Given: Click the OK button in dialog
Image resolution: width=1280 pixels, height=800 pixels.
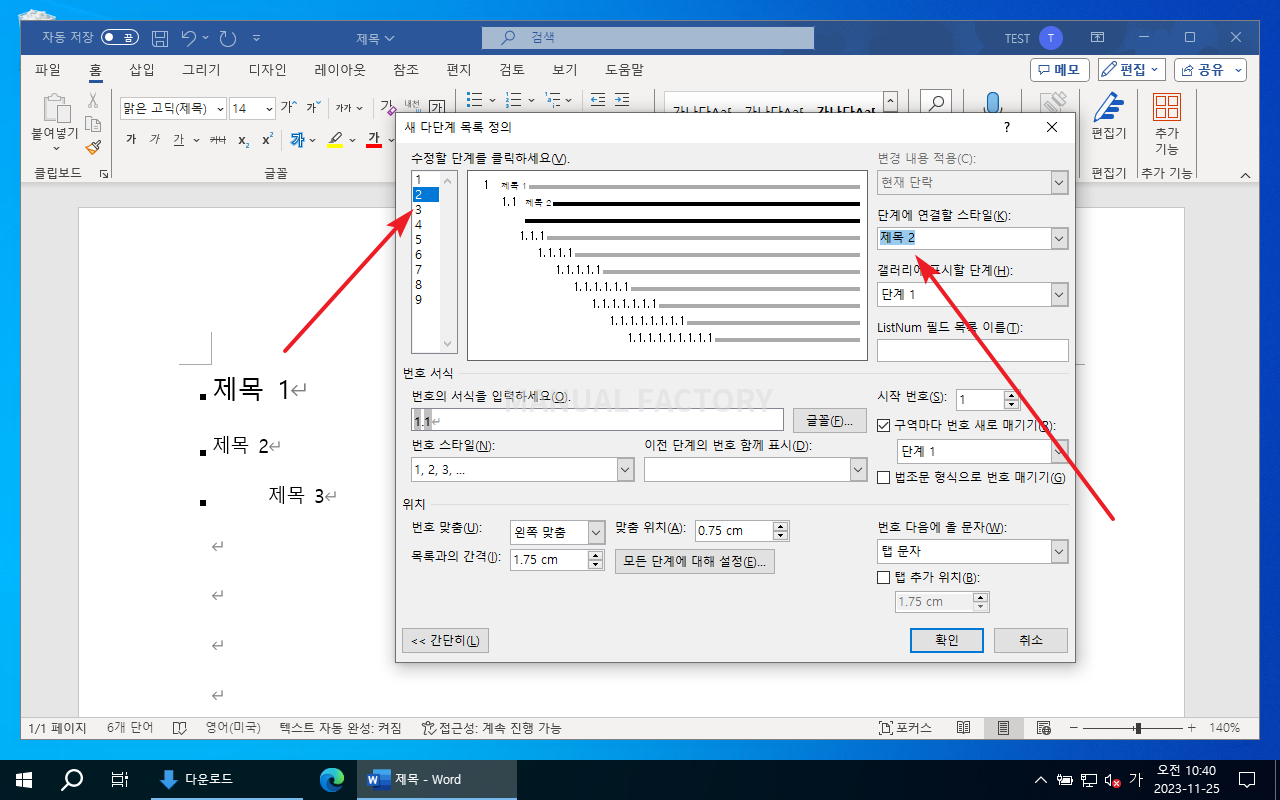Looking at the screenshot, I should coord(946,640).
